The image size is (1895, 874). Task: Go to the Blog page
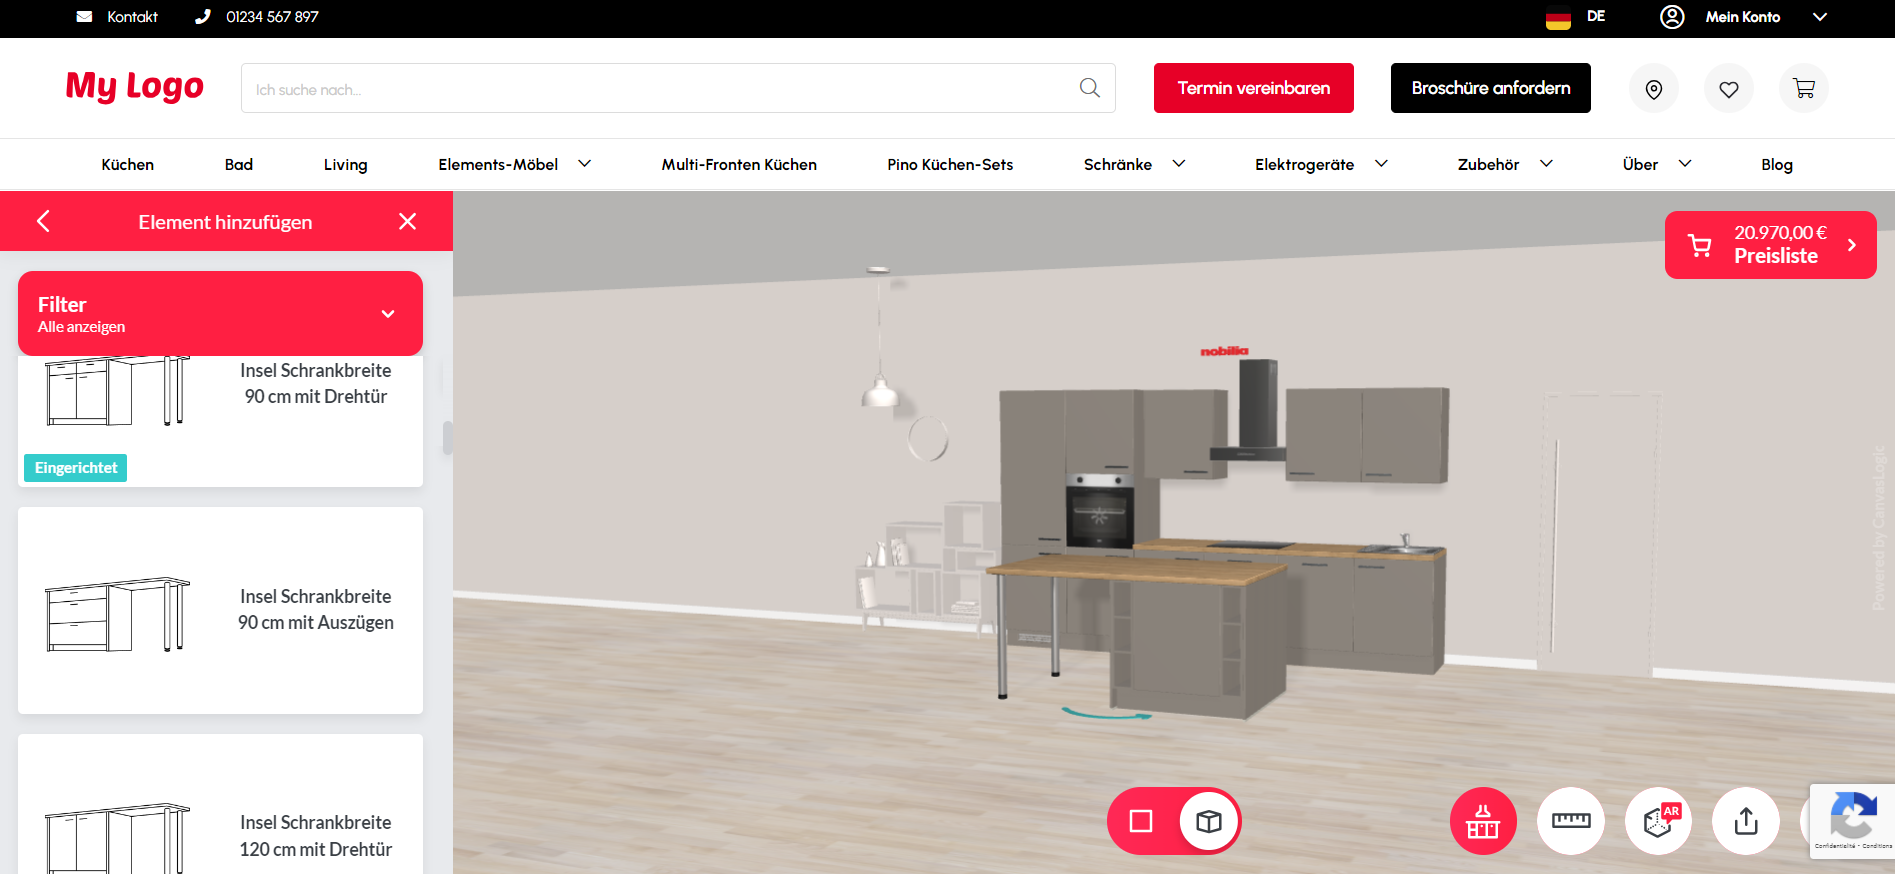[x=1776, y=164]
